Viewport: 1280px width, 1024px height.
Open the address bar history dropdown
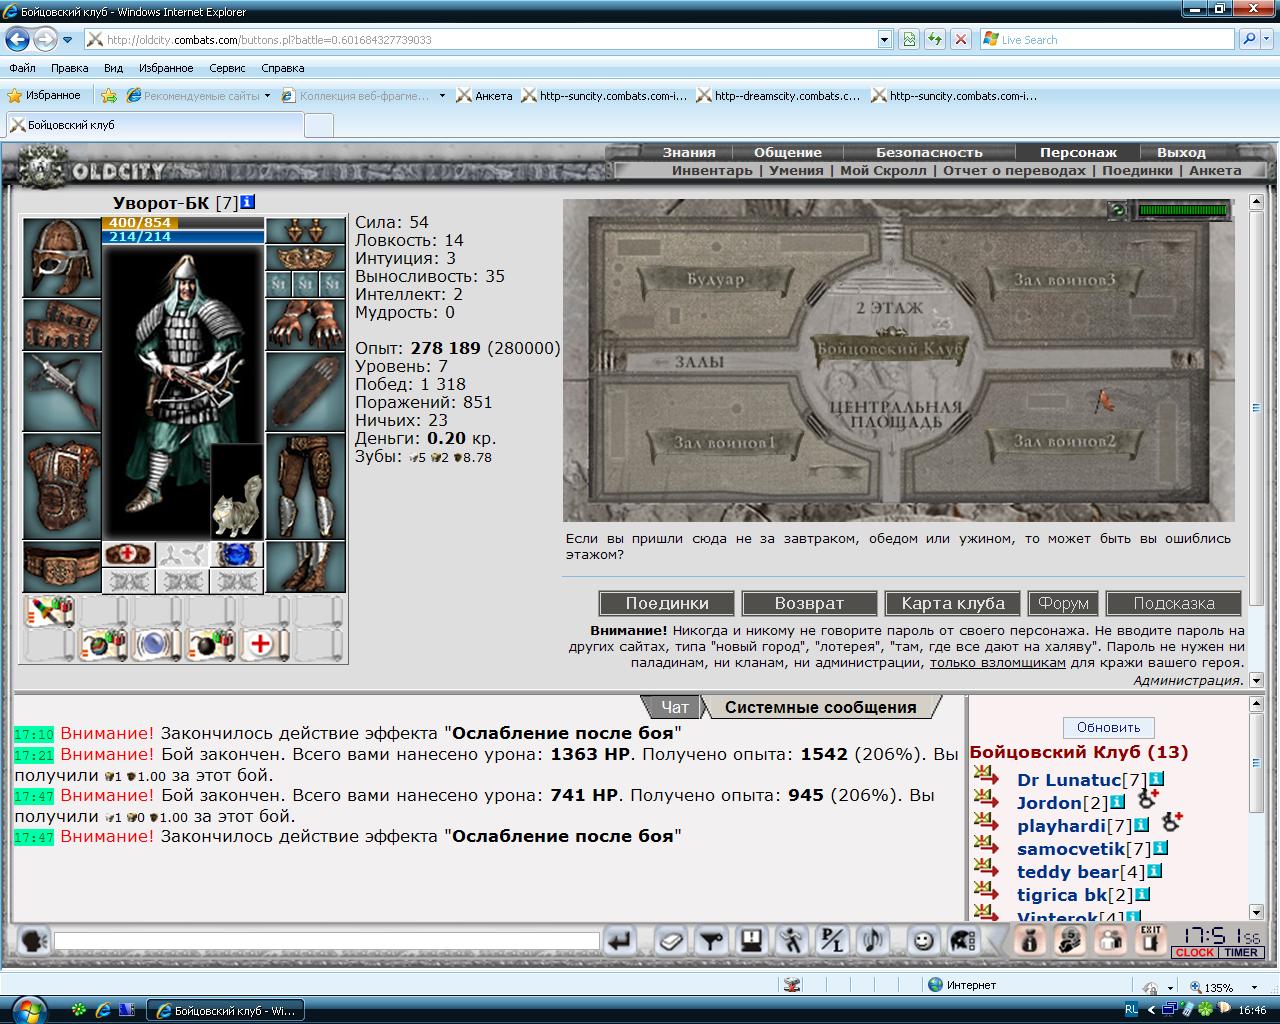(884, 40)
